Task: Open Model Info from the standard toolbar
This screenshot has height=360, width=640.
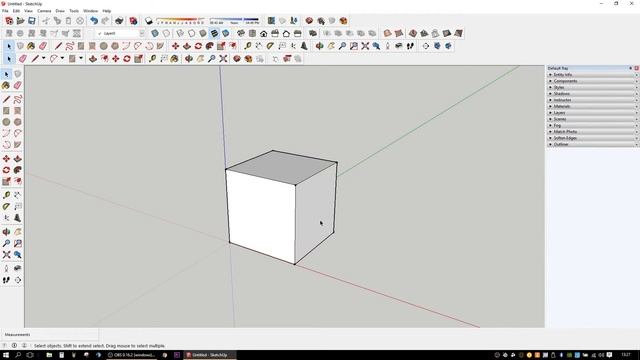Action: (x=133, y=20)
